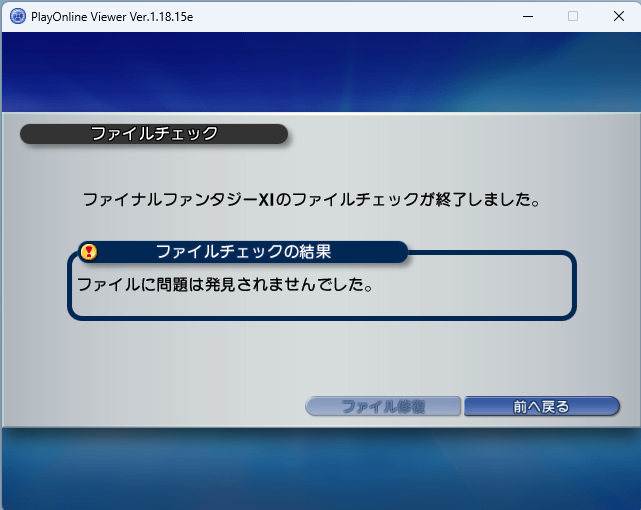
Task: Click the 前へ戻る button
Action: click(542, 406)
